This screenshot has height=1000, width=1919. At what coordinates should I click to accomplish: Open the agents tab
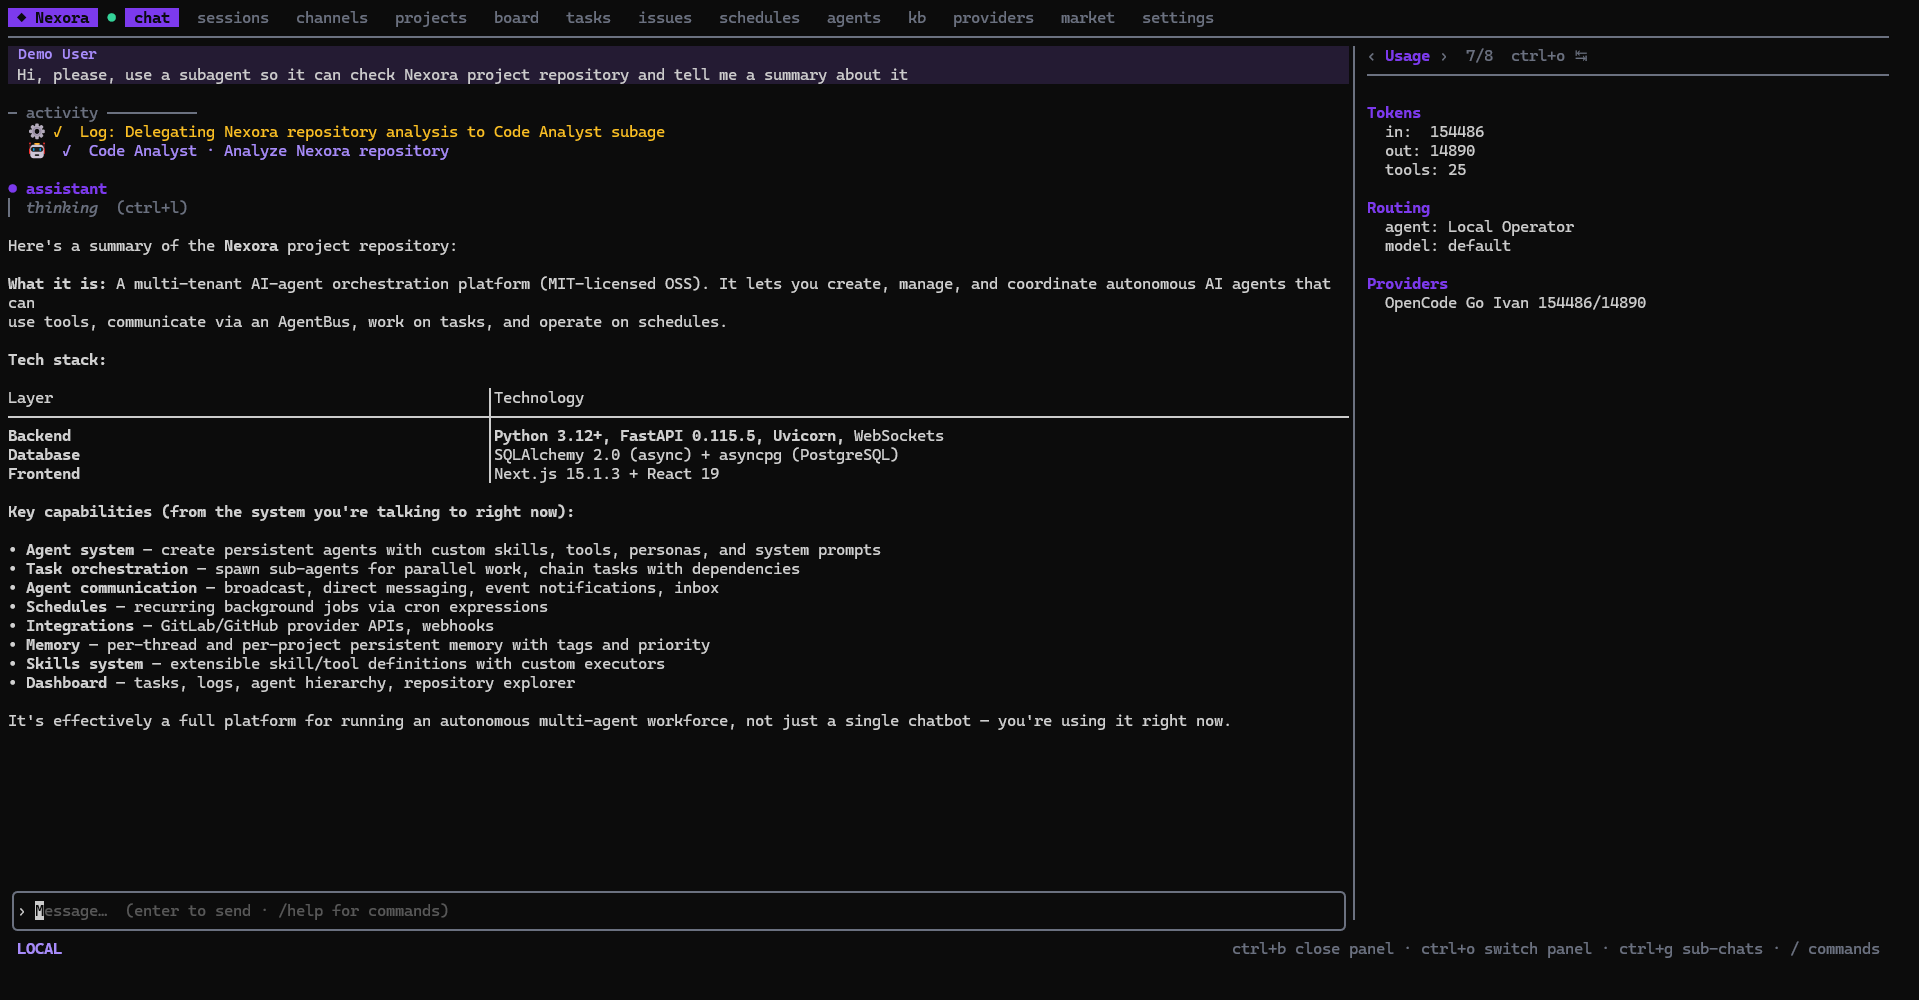(854, 18)
